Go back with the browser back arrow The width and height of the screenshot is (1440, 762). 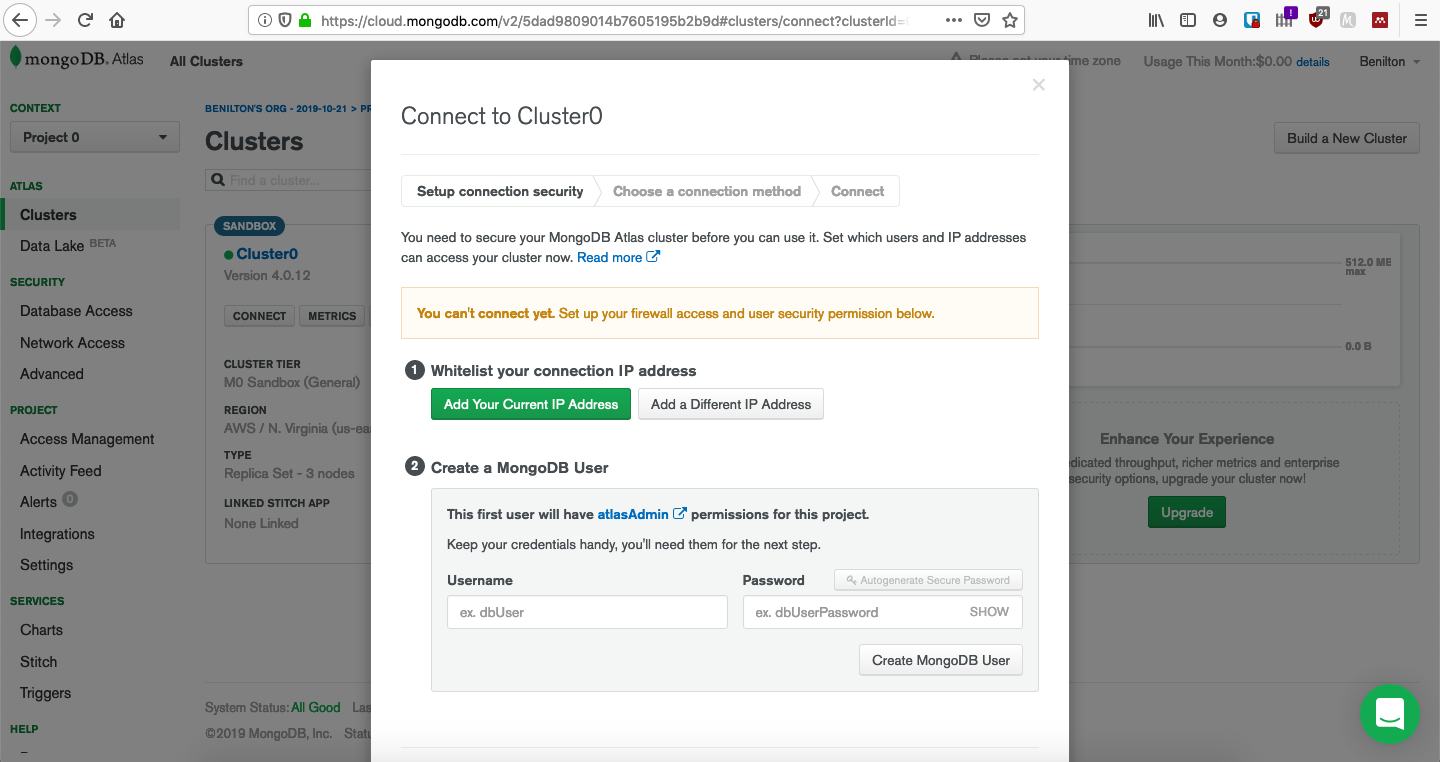[20, 20]
